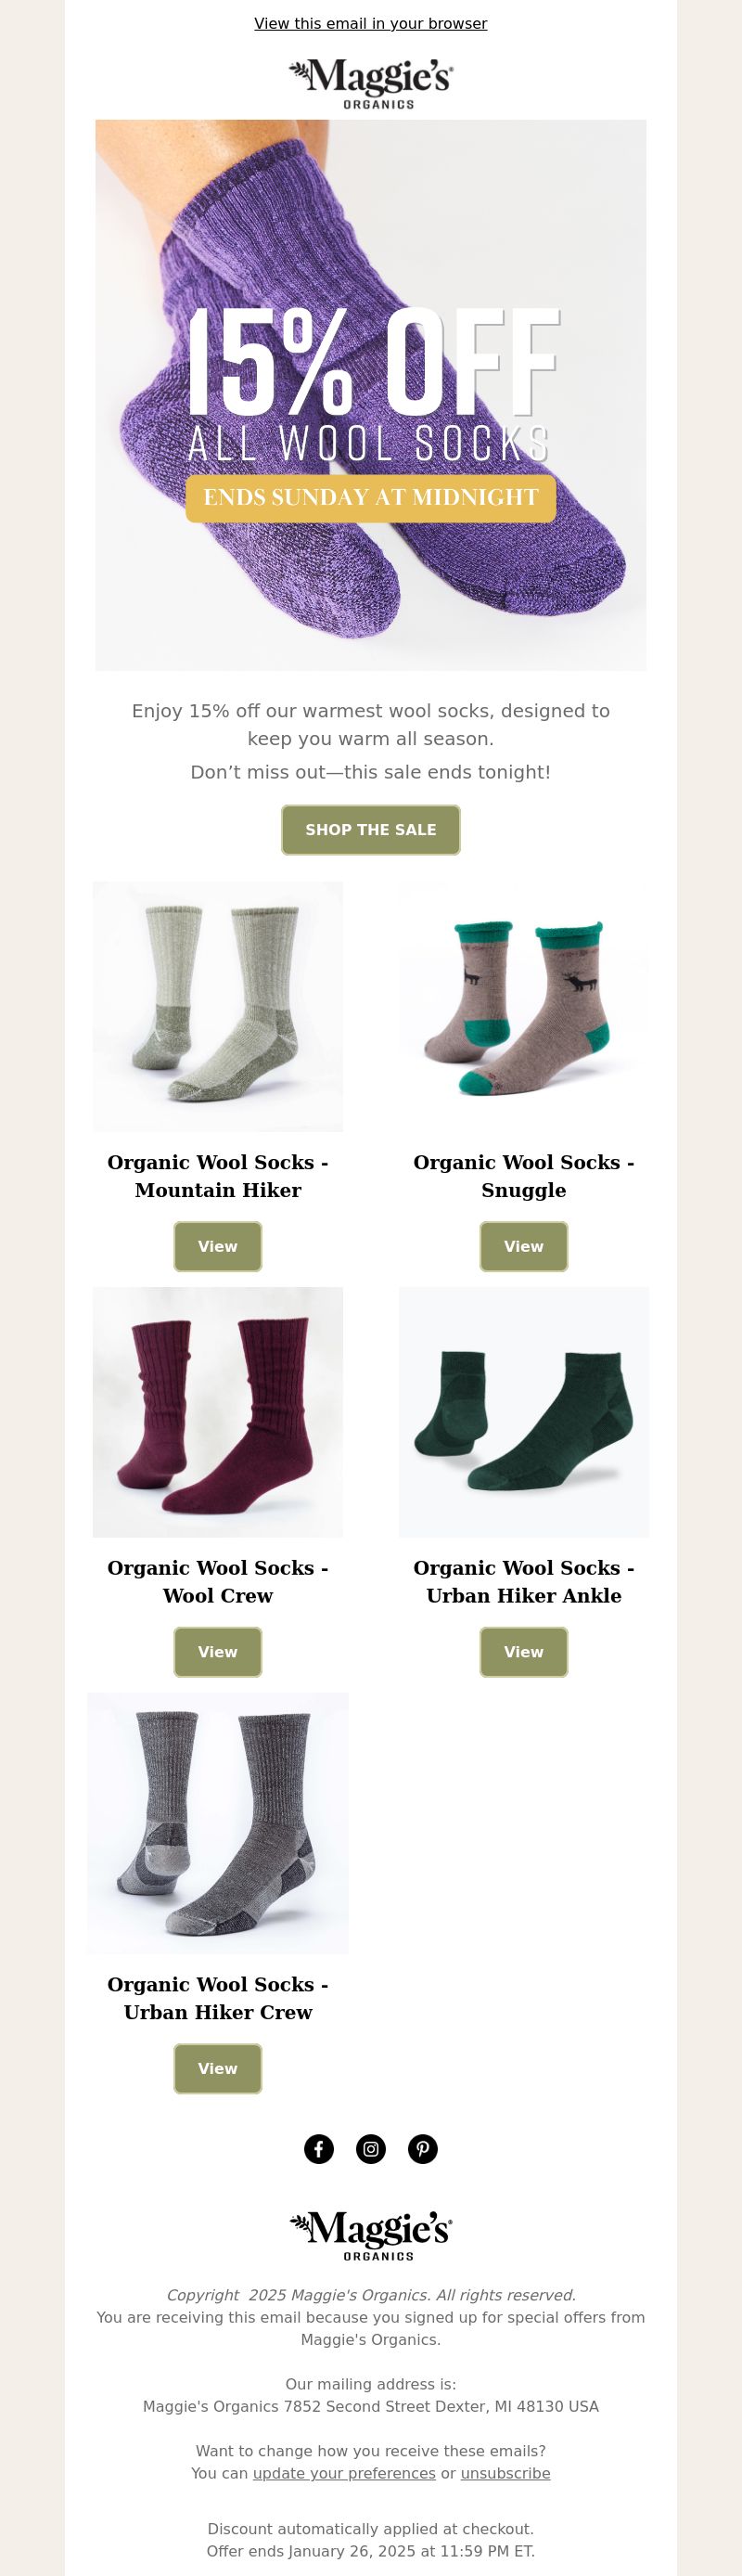This screenshot has width=742, height=2576.
Task: Click 'View this email in your browser'
Action: point(371,23)
